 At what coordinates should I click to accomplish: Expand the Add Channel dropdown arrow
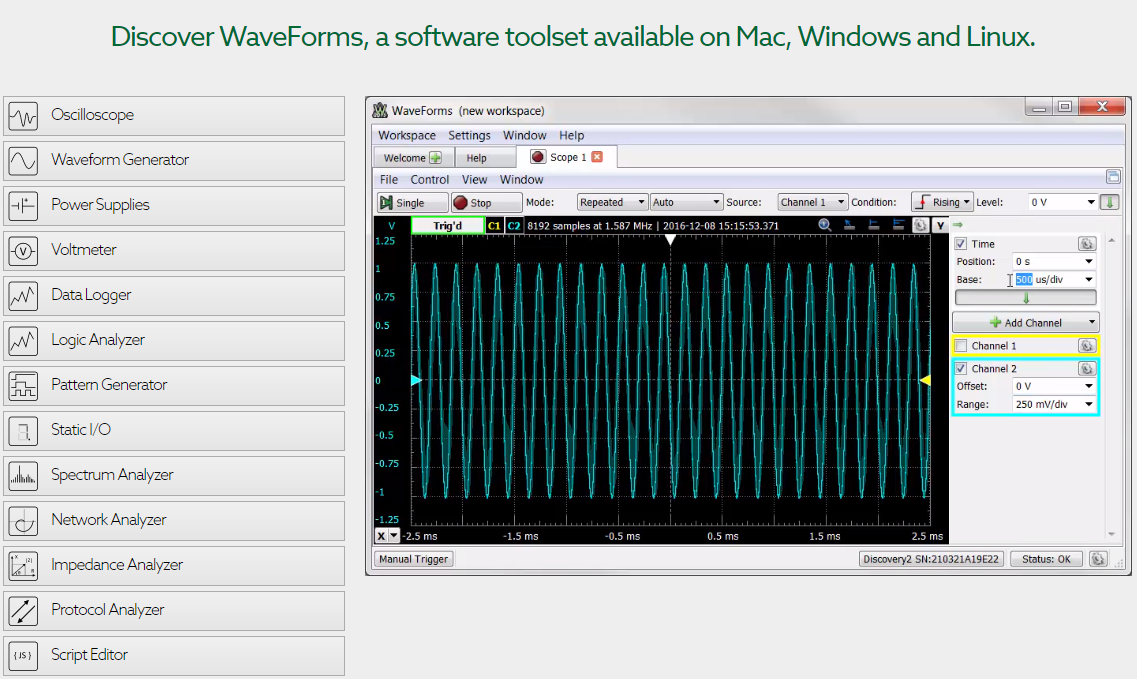pos(1091,322)
